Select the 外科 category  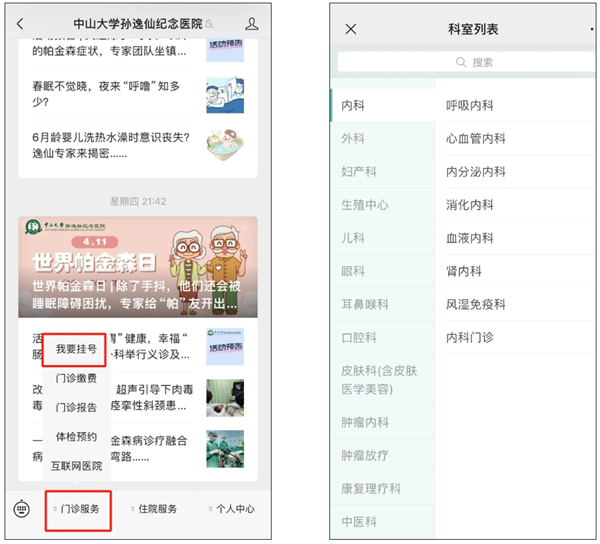(x=383, y=138)
